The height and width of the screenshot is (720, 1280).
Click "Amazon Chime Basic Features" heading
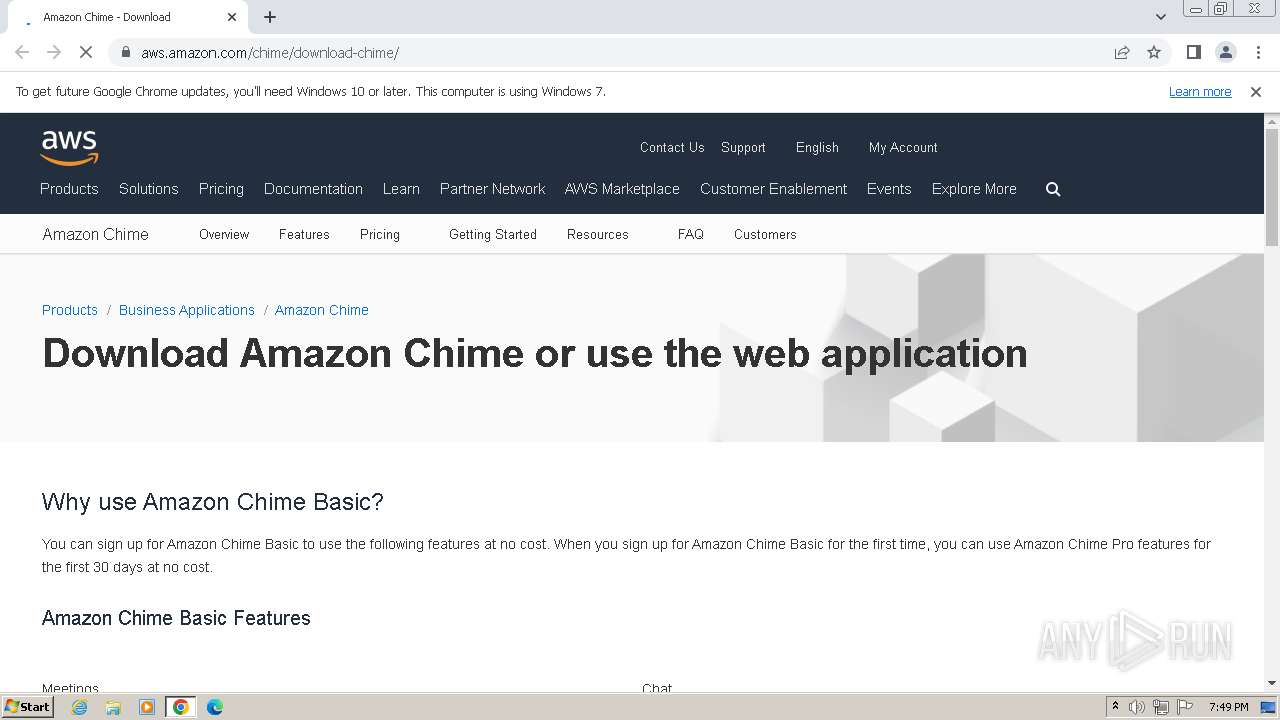pos(176,618)
